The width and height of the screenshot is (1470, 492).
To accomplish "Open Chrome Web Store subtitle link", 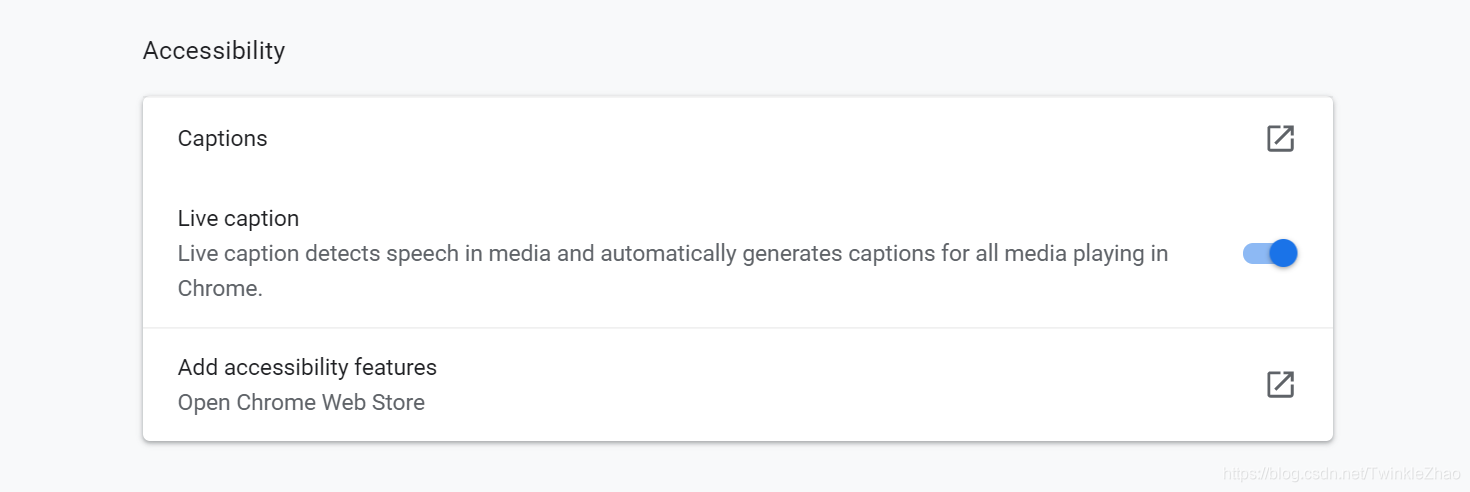I will pos(301,403).
